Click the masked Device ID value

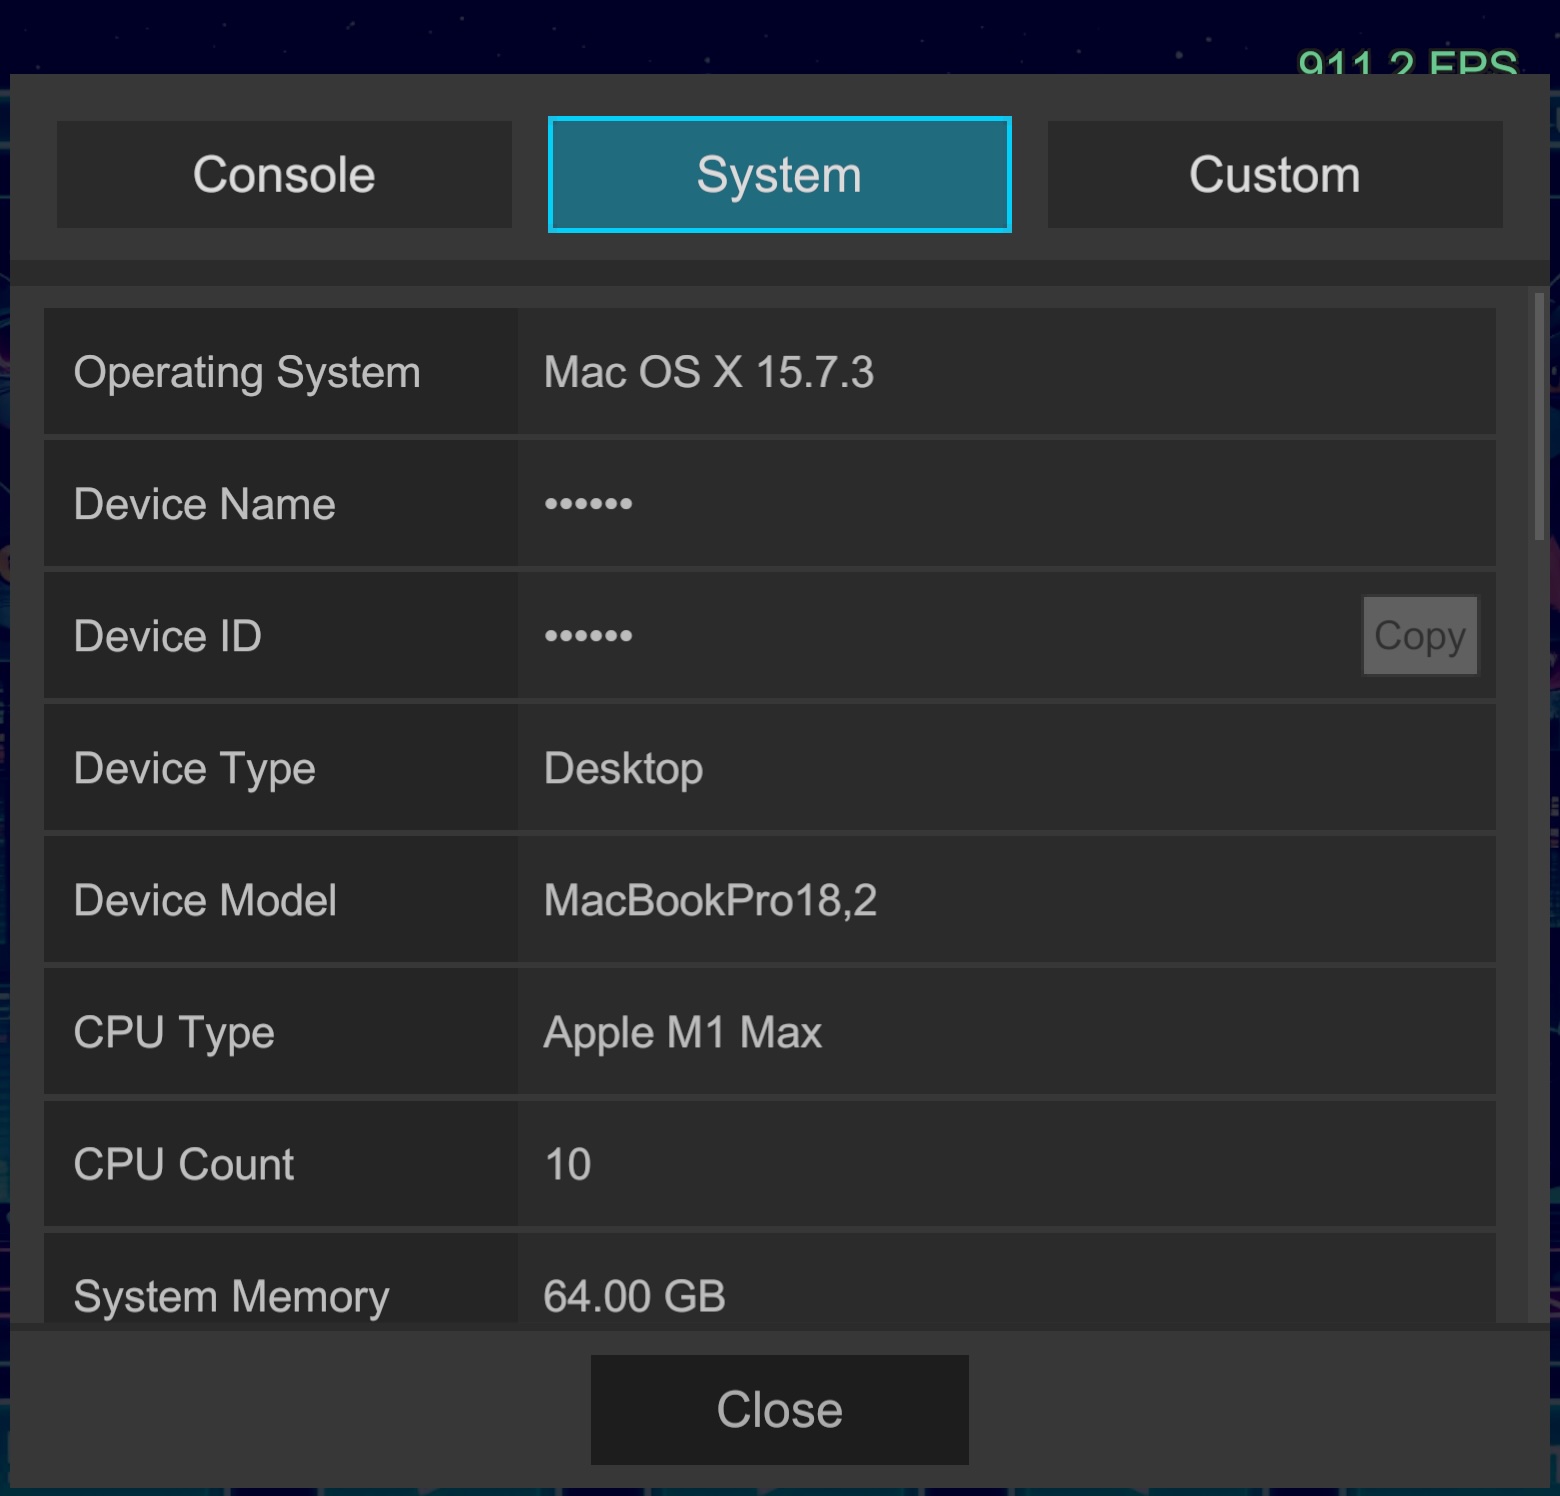(x=588, y=636)
